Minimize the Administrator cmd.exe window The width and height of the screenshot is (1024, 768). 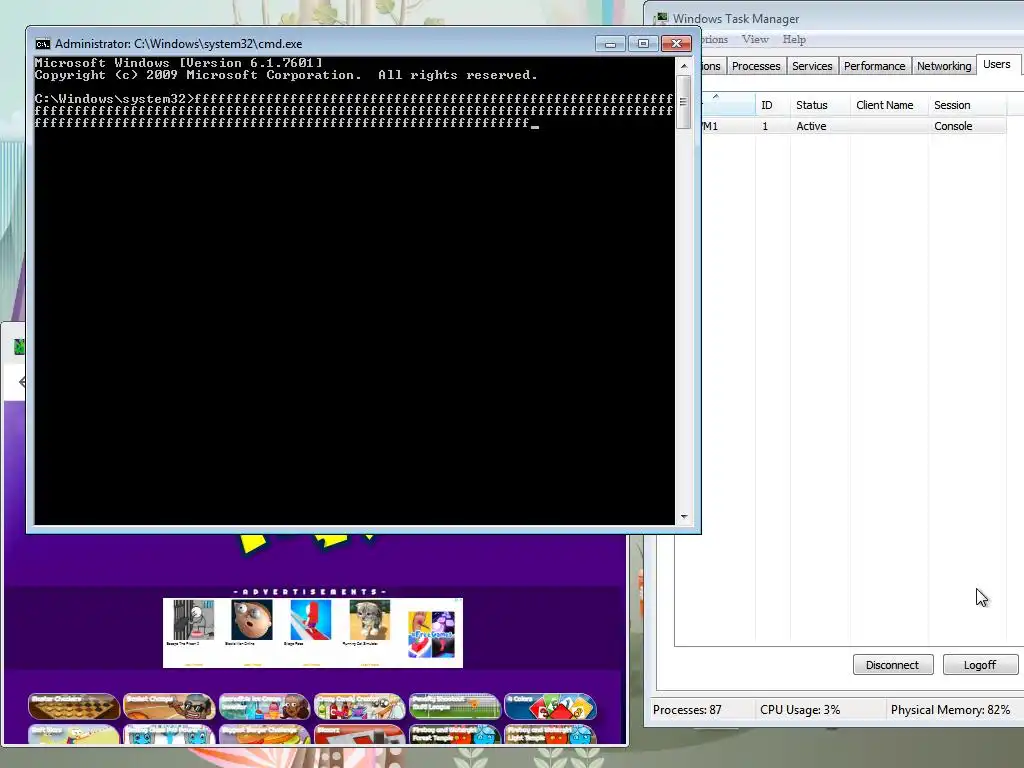610,44
